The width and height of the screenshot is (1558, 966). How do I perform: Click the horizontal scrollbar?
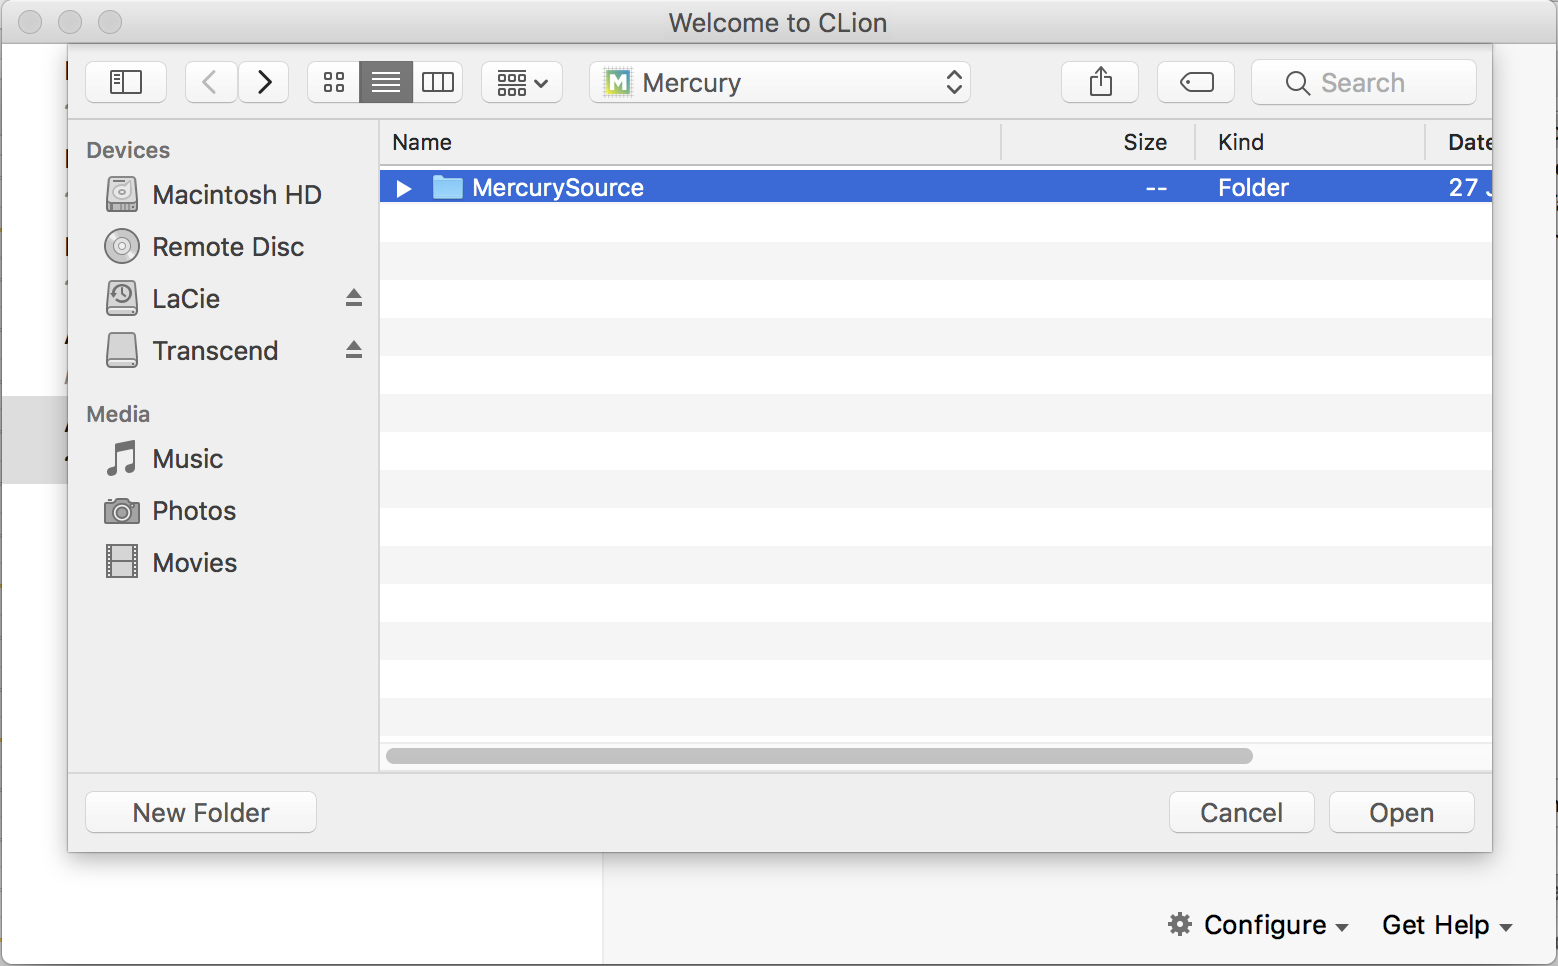(819, 756)
